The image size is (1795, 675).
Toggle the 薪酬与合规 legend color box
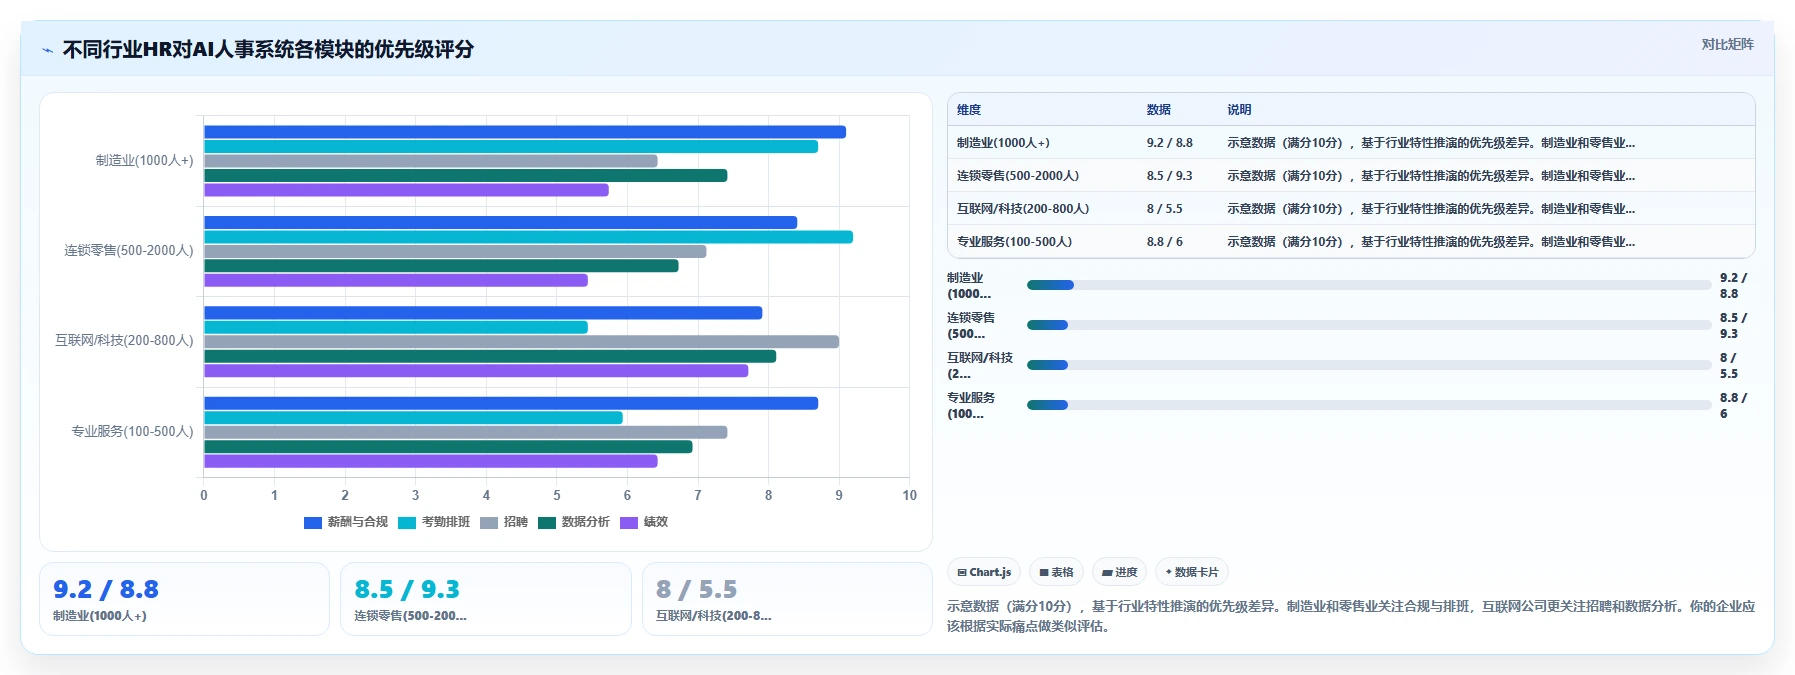(x=313, y=523)
